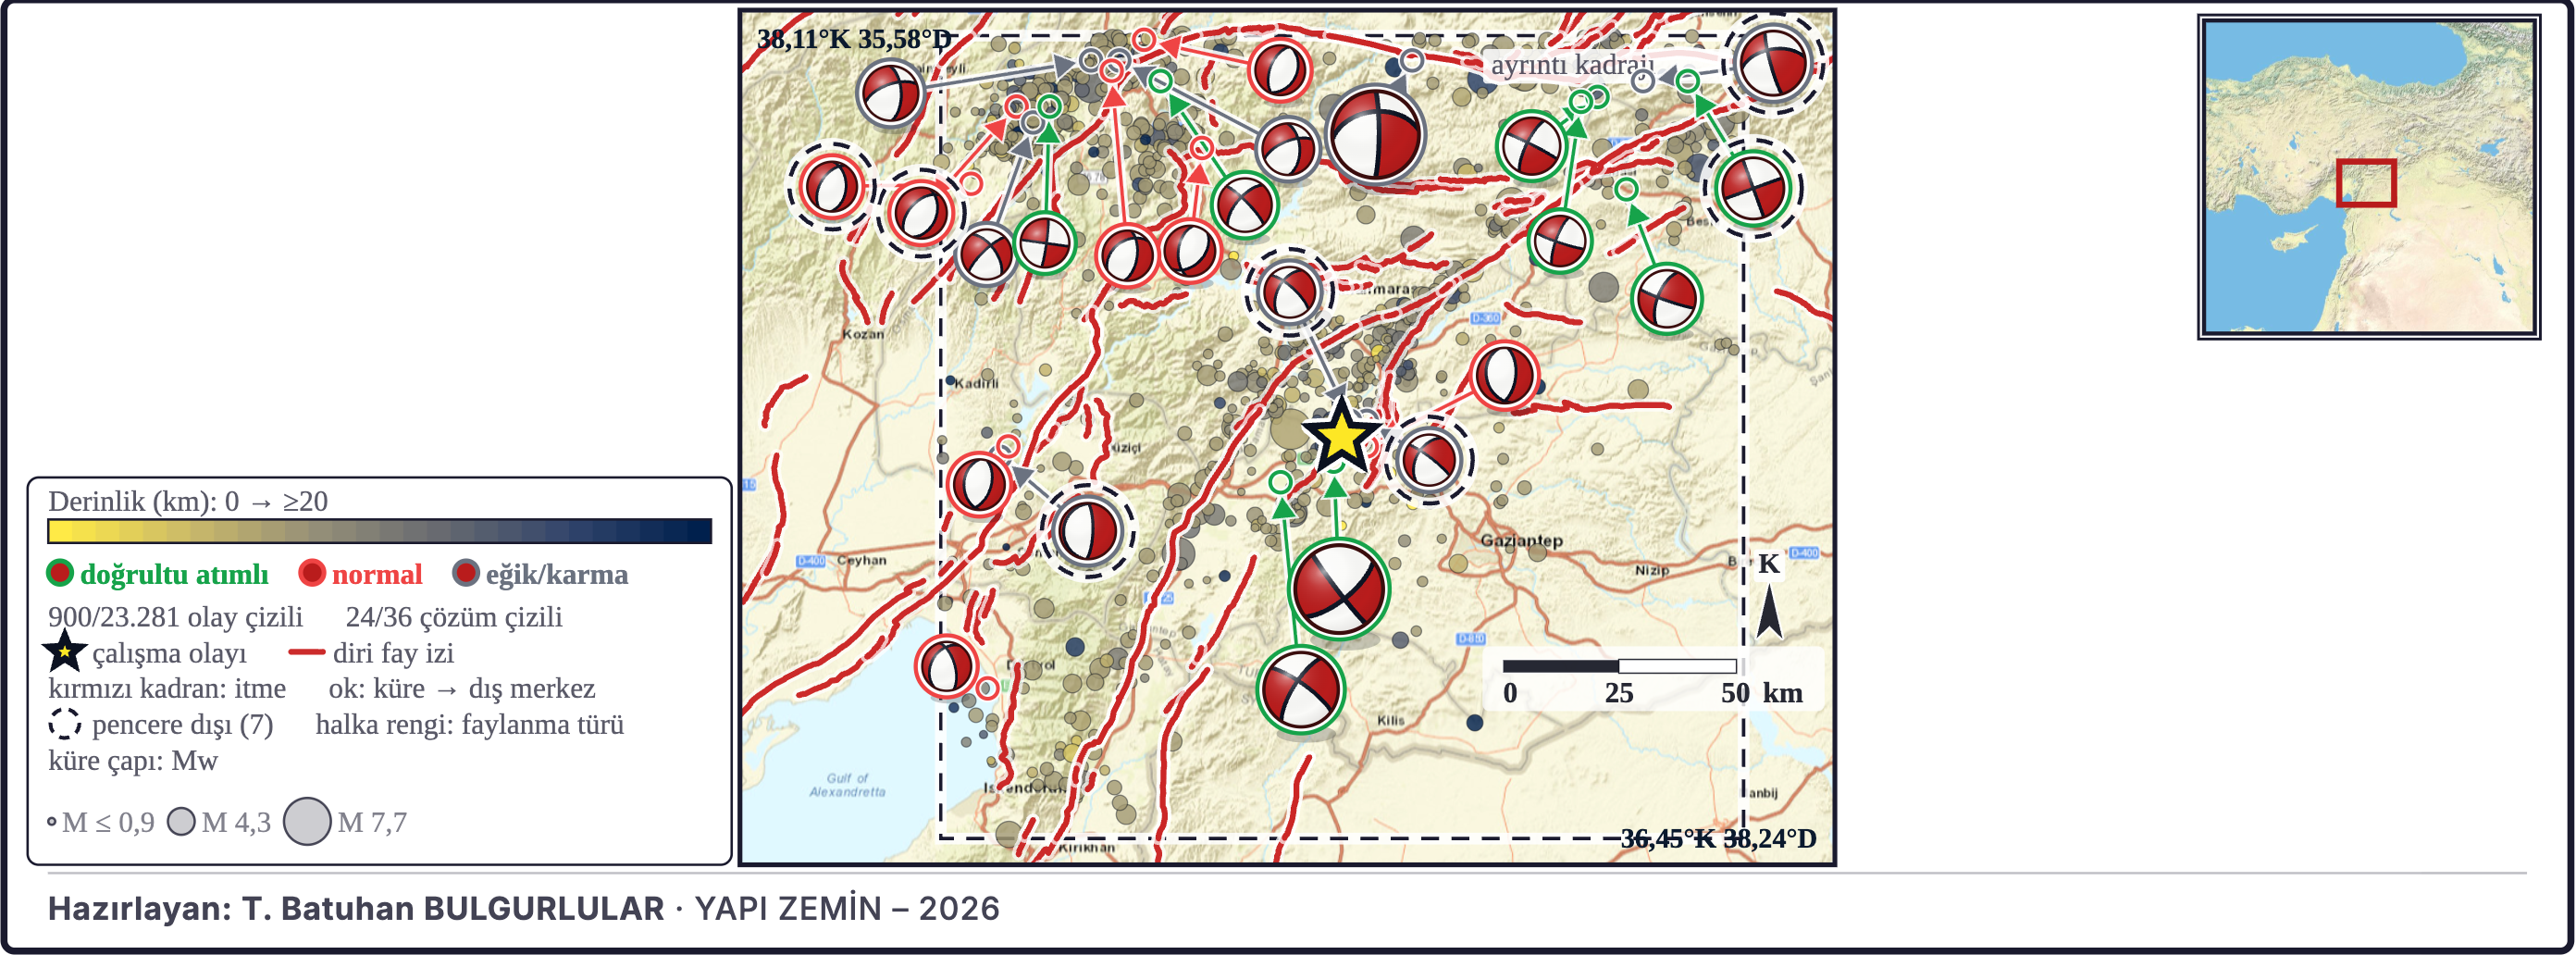This screenshot has width=2576, height=955.
Task: Click the 'M 7,7' magnitude circle
Action: (x=307, y=822)
